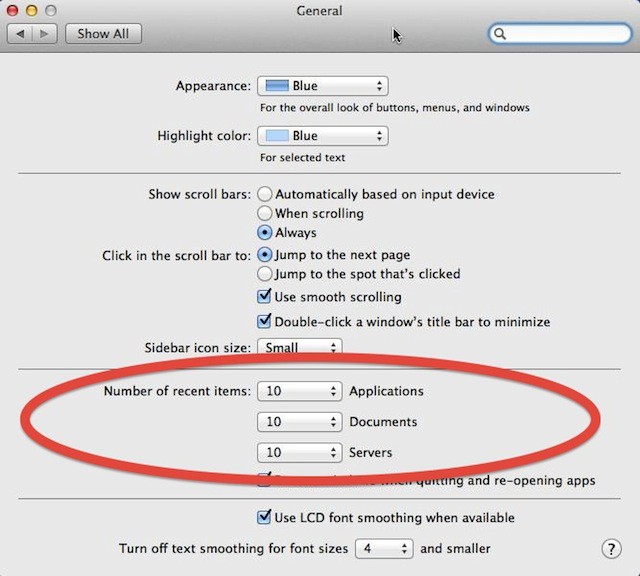
Task: Click the green zoom window button
Action: [x=51, y=10]
